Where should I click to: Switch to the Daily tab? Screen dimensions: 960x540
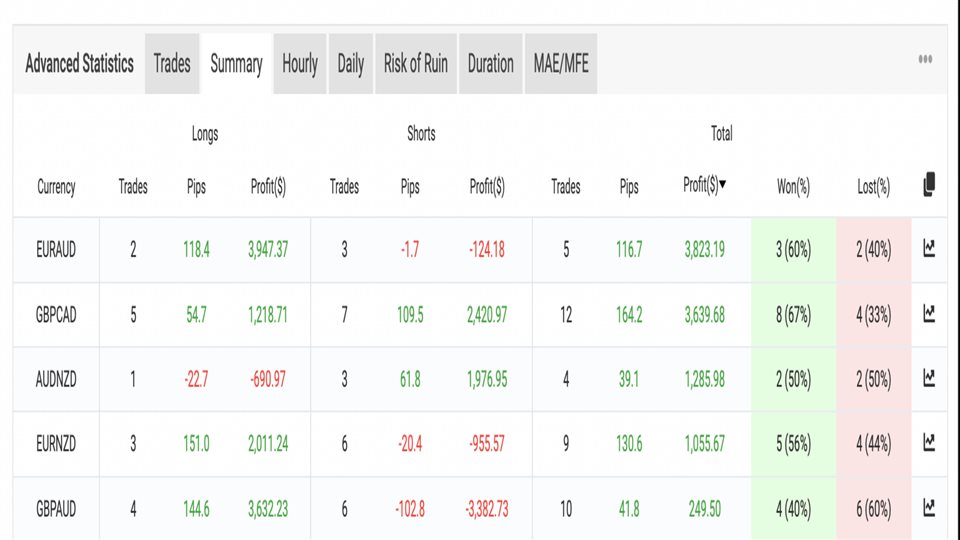351,64
